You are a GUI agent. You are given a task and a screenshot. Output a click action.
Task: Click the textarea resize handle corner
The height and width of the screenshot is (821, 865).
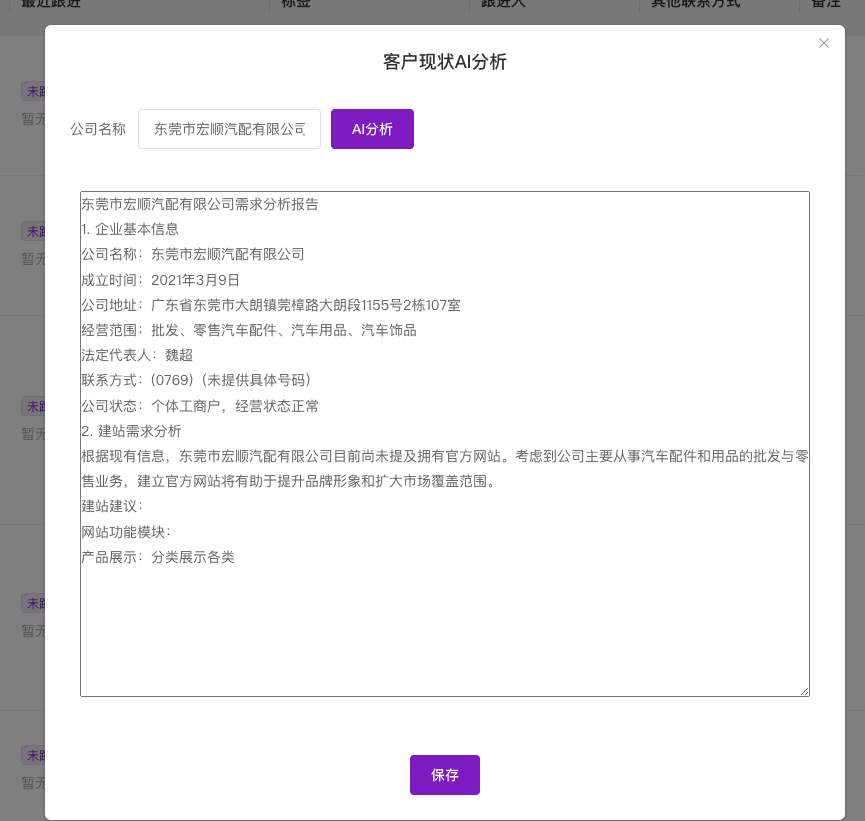point(804,691)
